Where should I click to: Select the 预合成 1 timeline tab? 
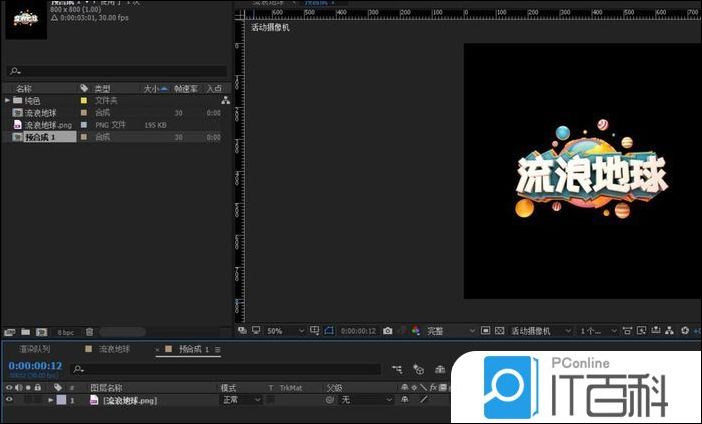[194, 349]
